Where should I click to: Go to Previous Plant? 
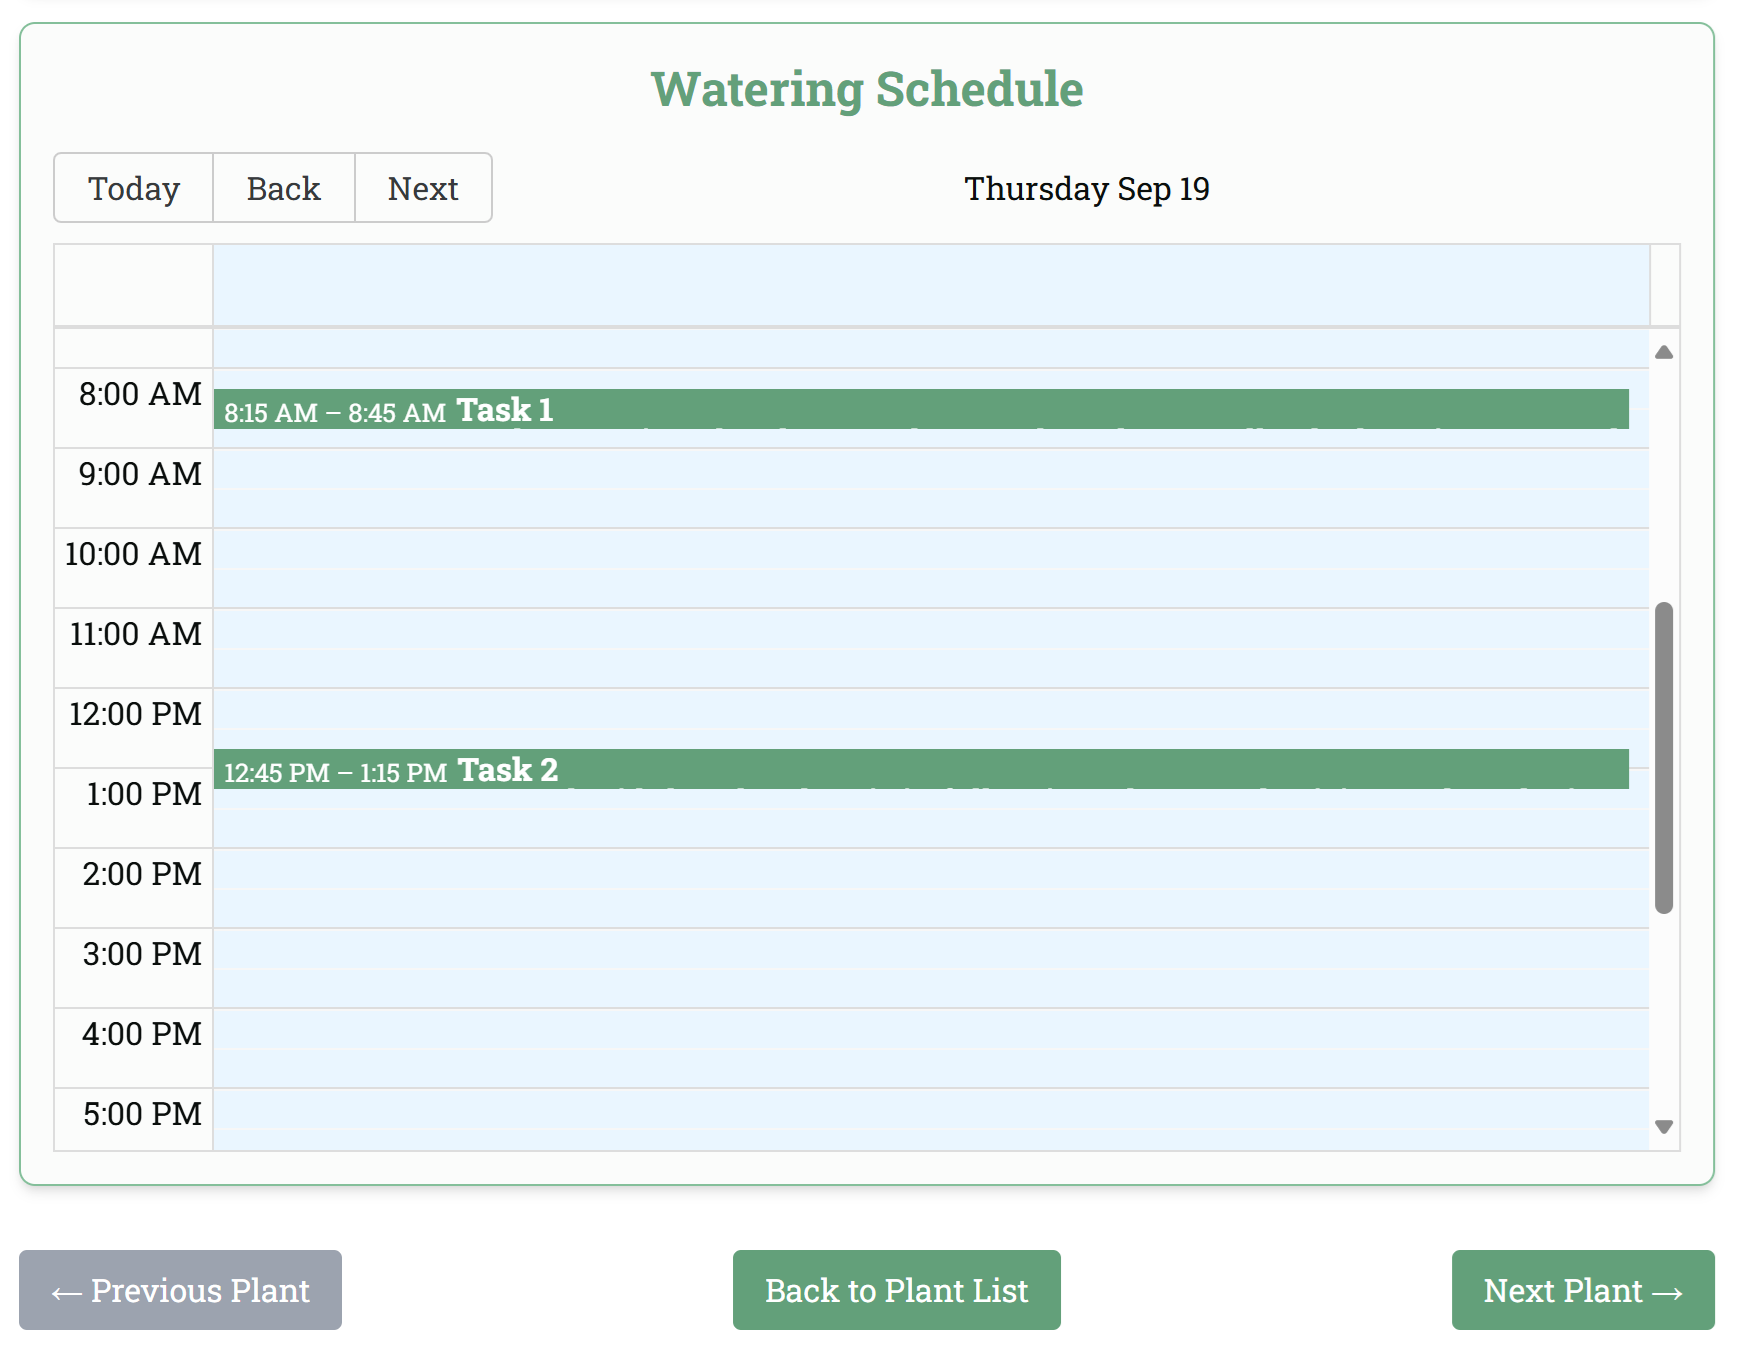point(180,1290)
